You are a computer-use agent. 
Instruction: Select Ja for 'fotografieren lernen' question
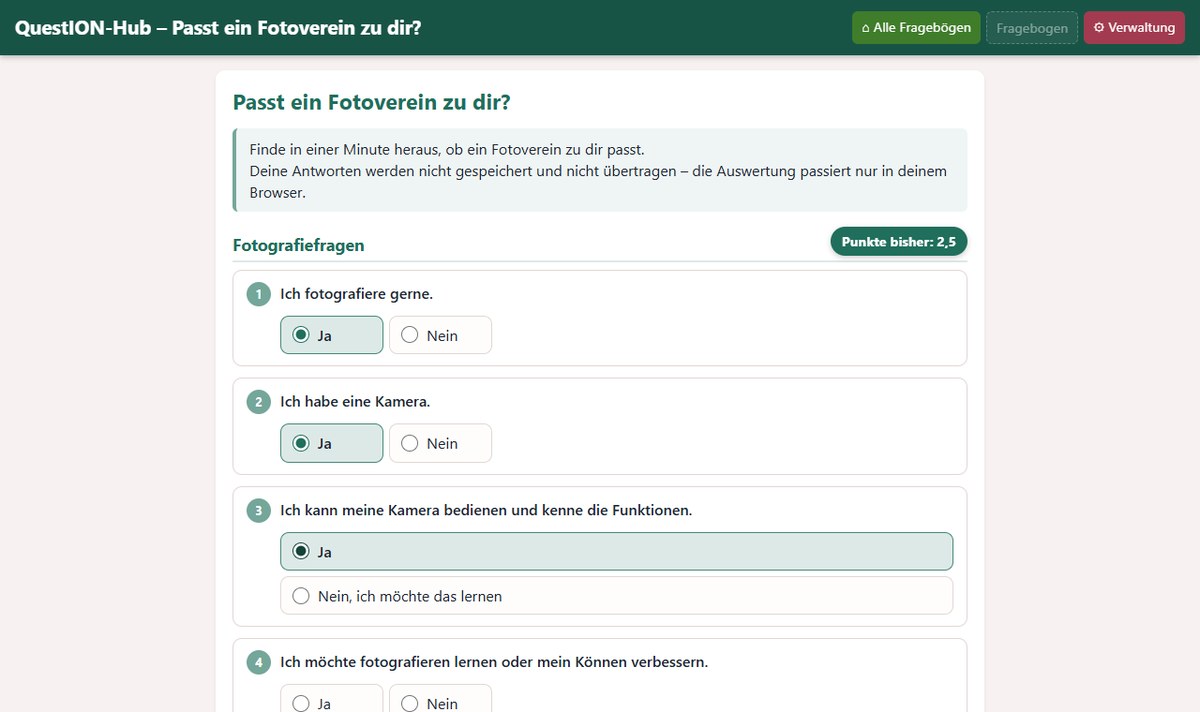tap(331, 702)
